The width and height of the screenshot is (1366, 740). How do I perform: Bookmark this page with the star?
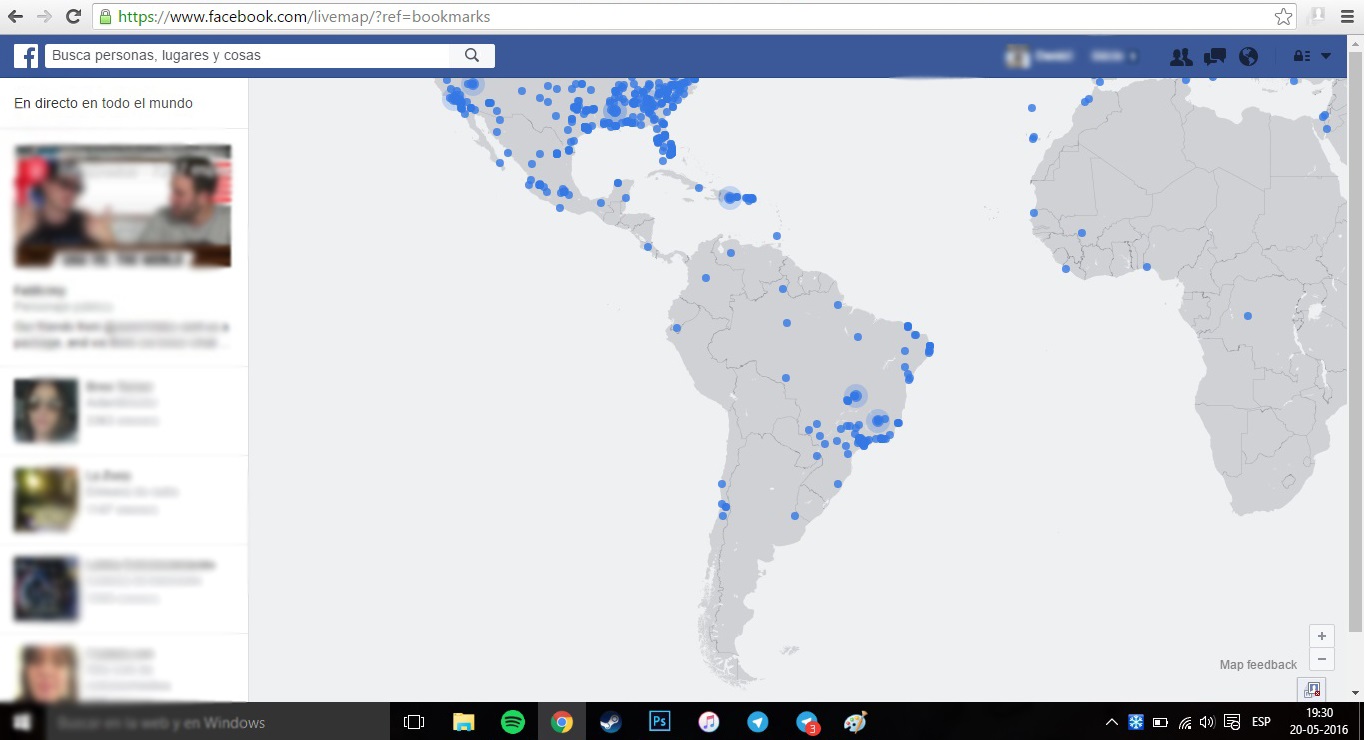tap(1283, 17)
